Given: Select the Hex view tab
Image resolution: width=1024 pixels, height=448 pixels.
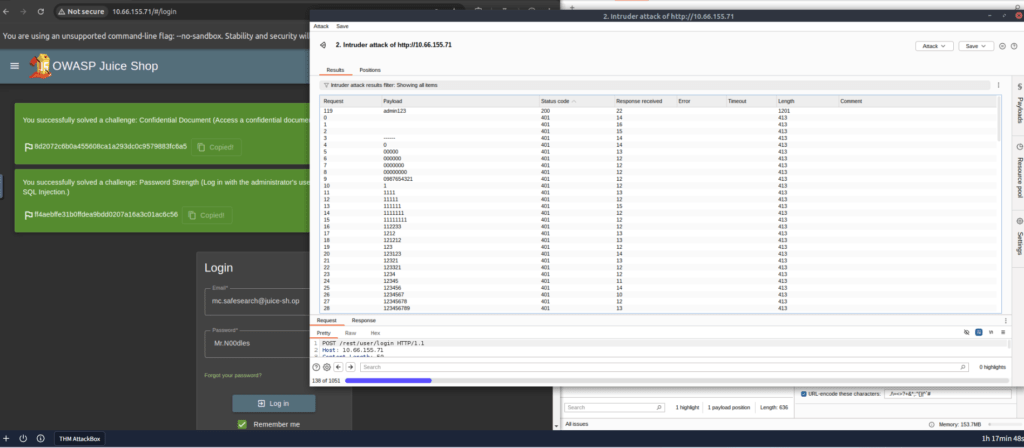Looking at the screenshot, I should click(x=375, y=333).
